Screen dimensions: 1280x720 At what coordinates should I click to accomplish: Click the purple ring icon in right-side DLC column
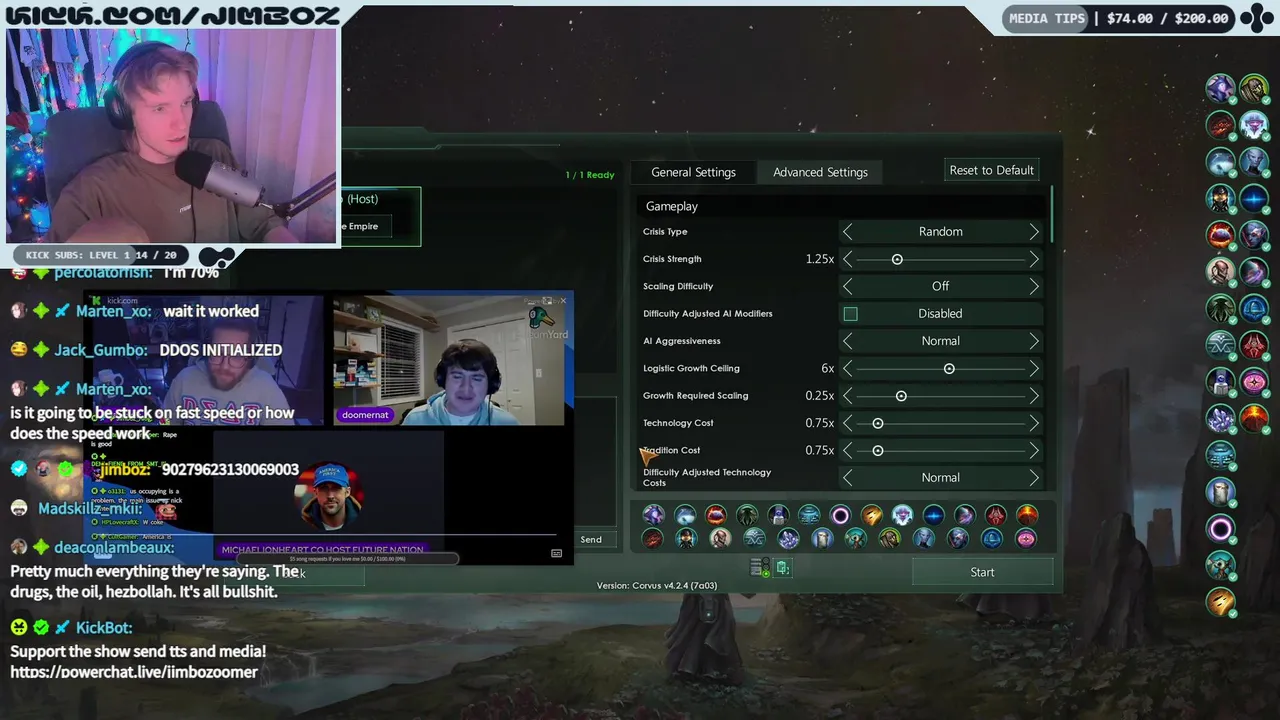point(1221,528)
